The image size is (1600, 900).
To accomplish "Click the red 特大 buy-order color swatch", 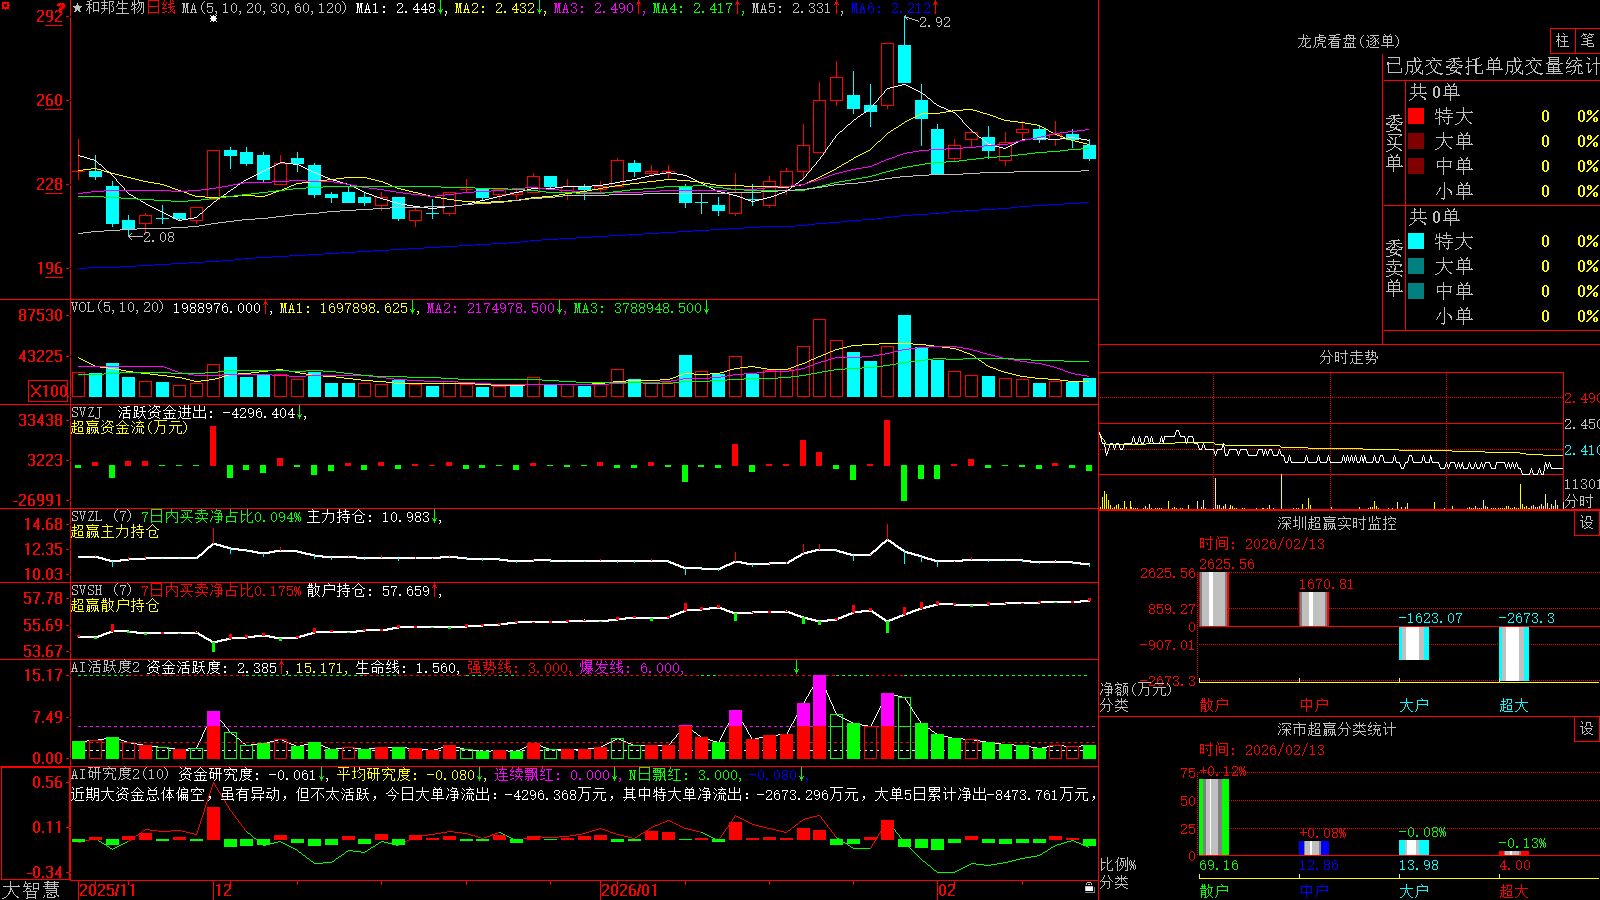I will (x=1416, y=116).
